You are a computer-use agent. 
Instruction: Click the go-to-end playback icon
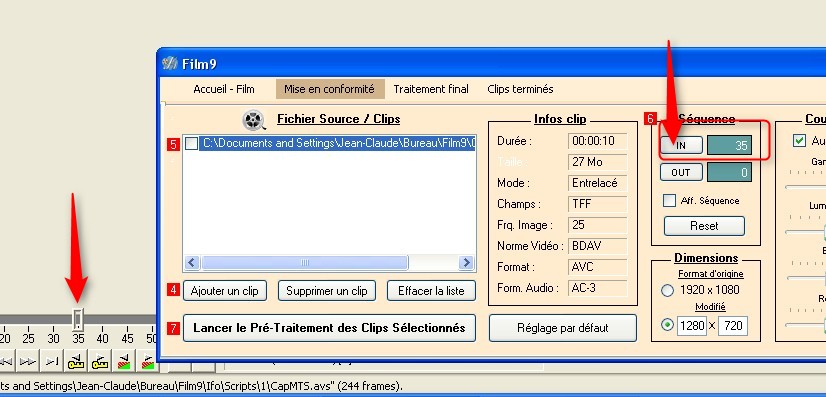coord(52,361)
